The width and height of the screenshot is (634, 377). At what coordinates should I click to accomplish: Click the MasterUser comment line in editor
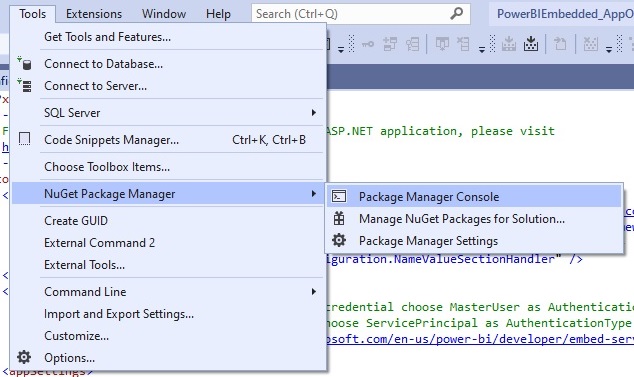(480, 307)
